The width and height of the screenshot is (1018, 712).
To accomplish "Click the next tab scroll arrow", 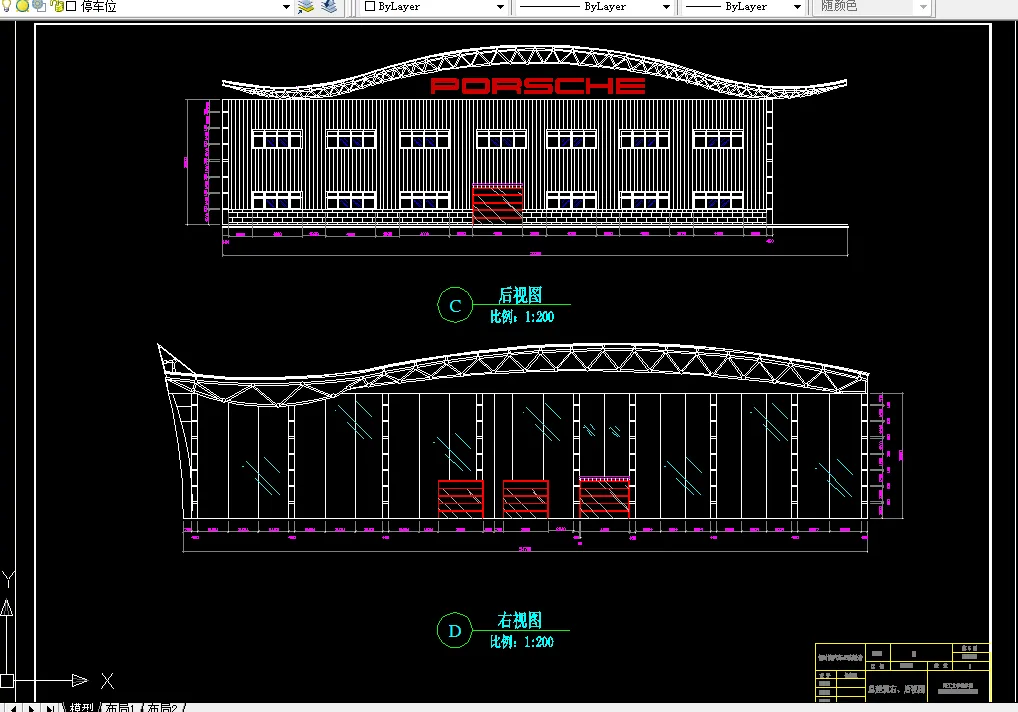I will point(31,708).
